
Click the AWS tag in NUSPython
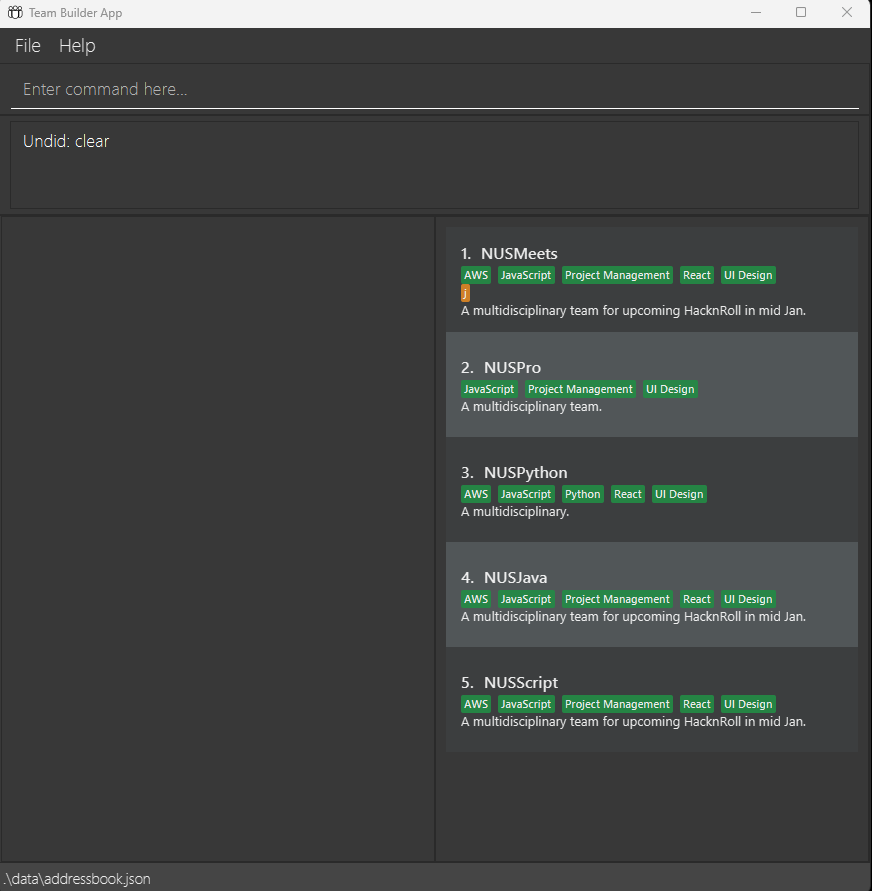pos(476,494)
